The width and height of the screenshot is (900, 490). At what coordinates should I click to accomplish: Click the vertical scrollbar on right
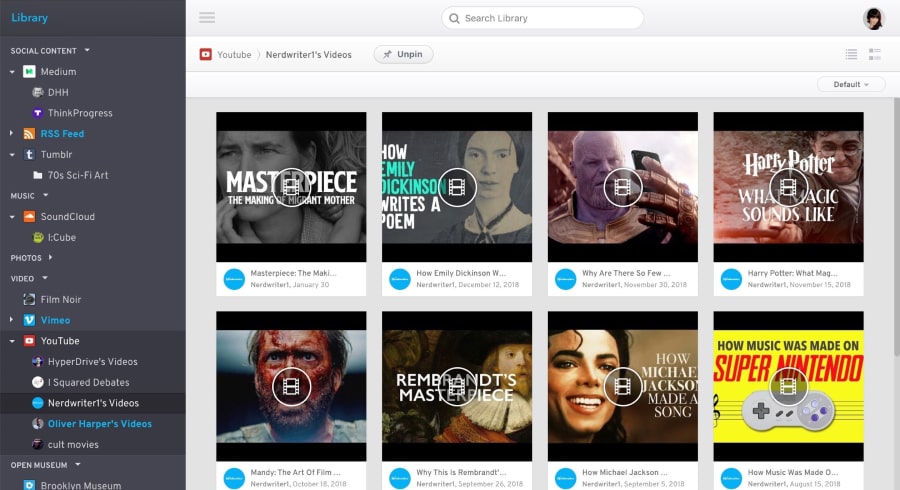pos(897,227)
